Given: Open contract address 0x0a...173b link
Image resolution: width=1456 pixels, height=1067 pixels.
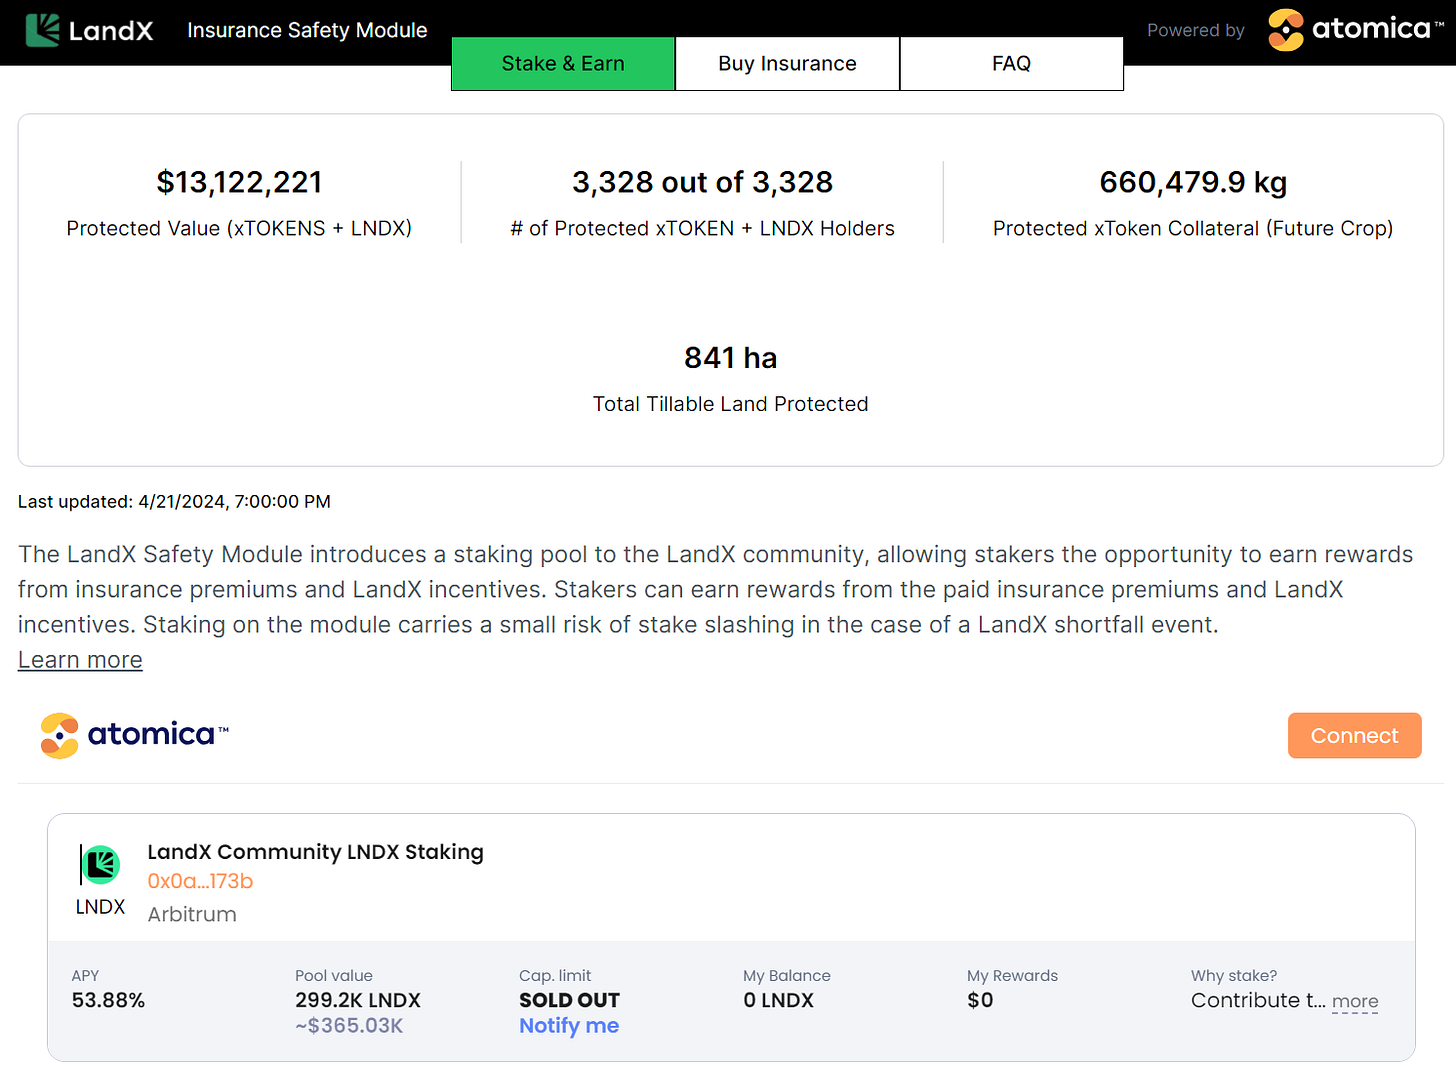Looking at the screenshot, I should click(200, 881).
